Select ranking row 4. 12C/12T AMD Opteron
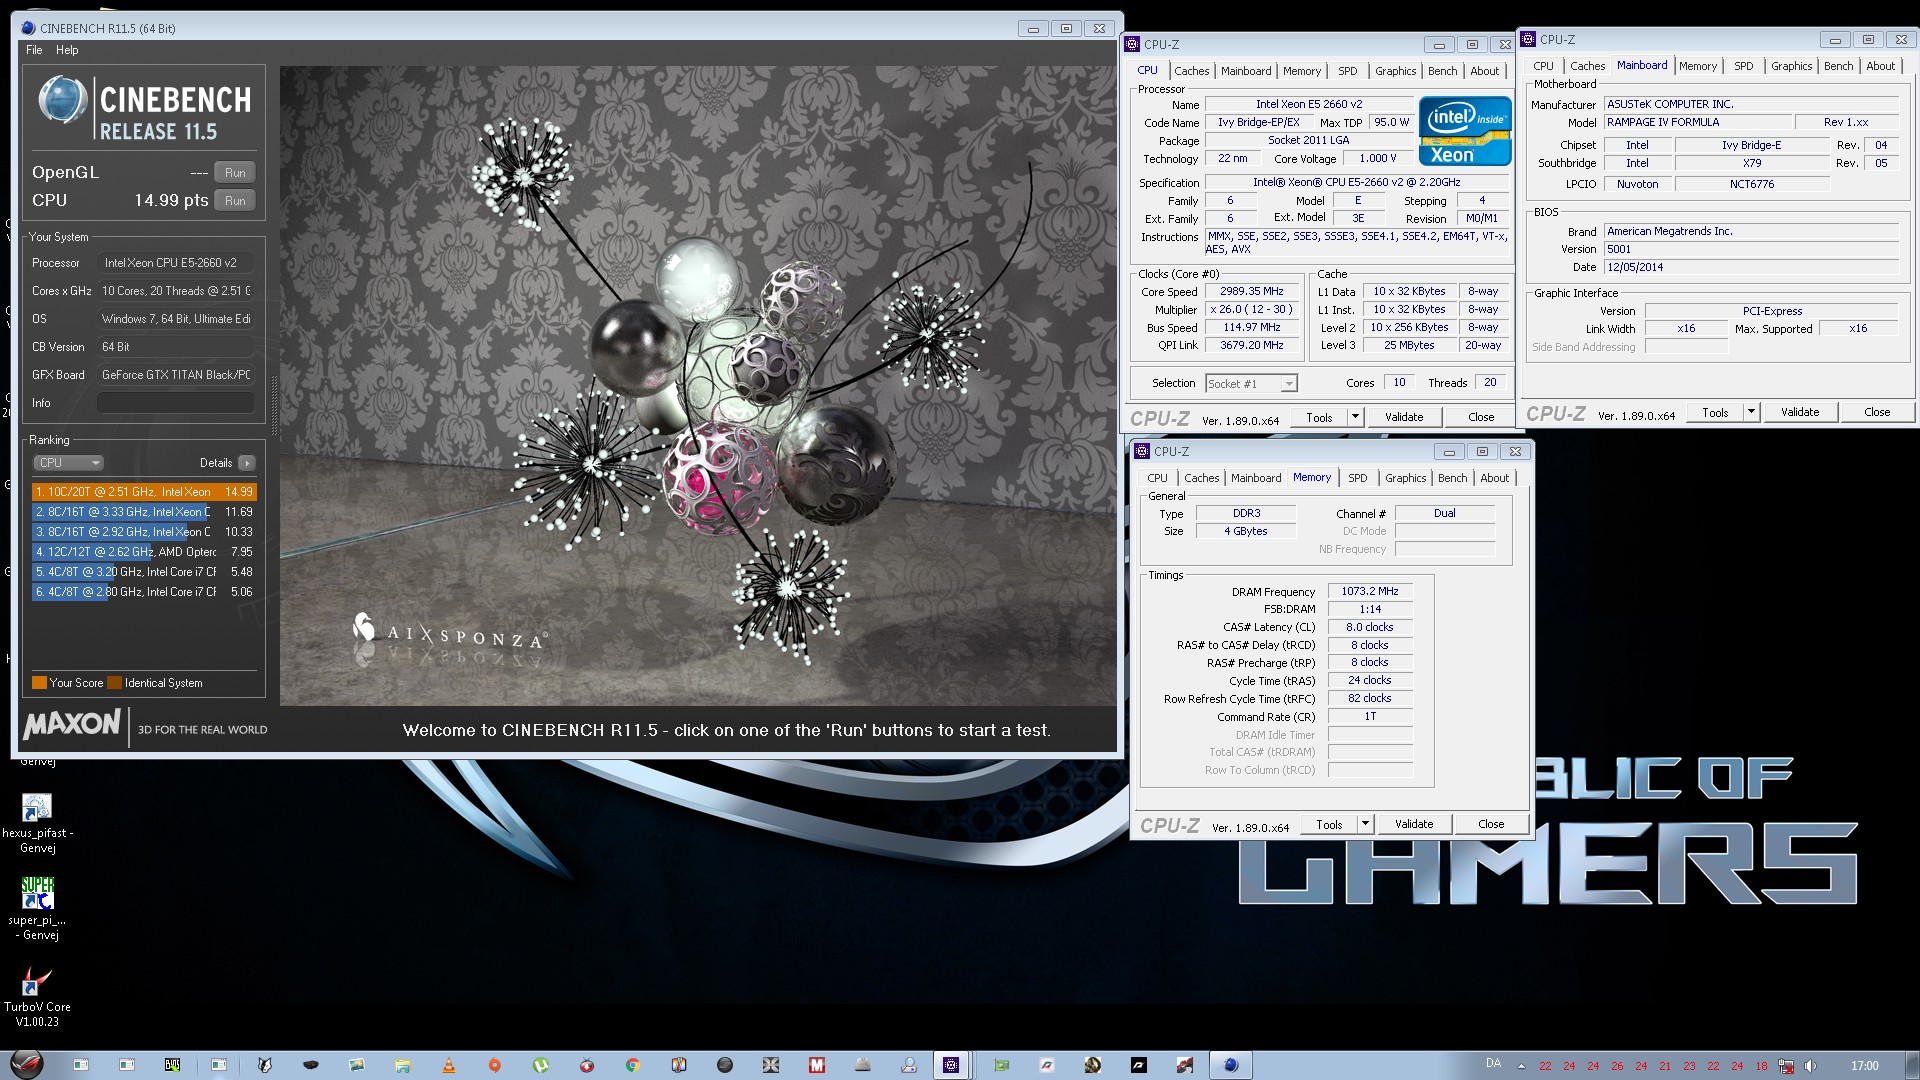This screenshot has width=1920, height=1080. pyautogui.click(x=144, y=552)
